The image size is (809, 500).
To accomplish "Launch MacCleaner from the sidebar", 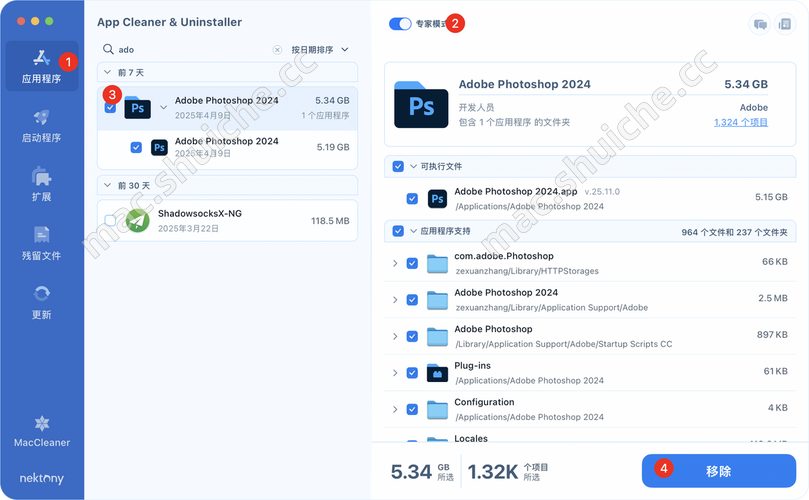I will point(41,431).
